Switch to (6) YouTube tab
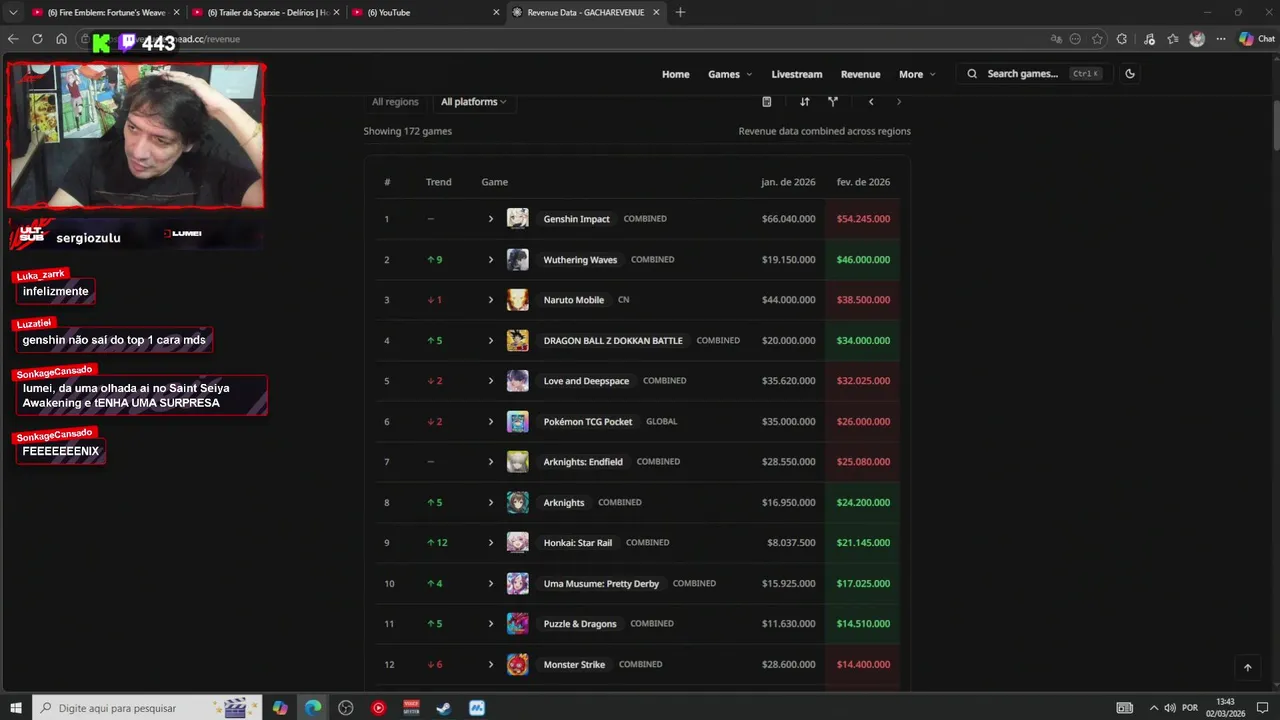Image resolution: width=1280 pixels, height=720 pixels. pos(425,12)
